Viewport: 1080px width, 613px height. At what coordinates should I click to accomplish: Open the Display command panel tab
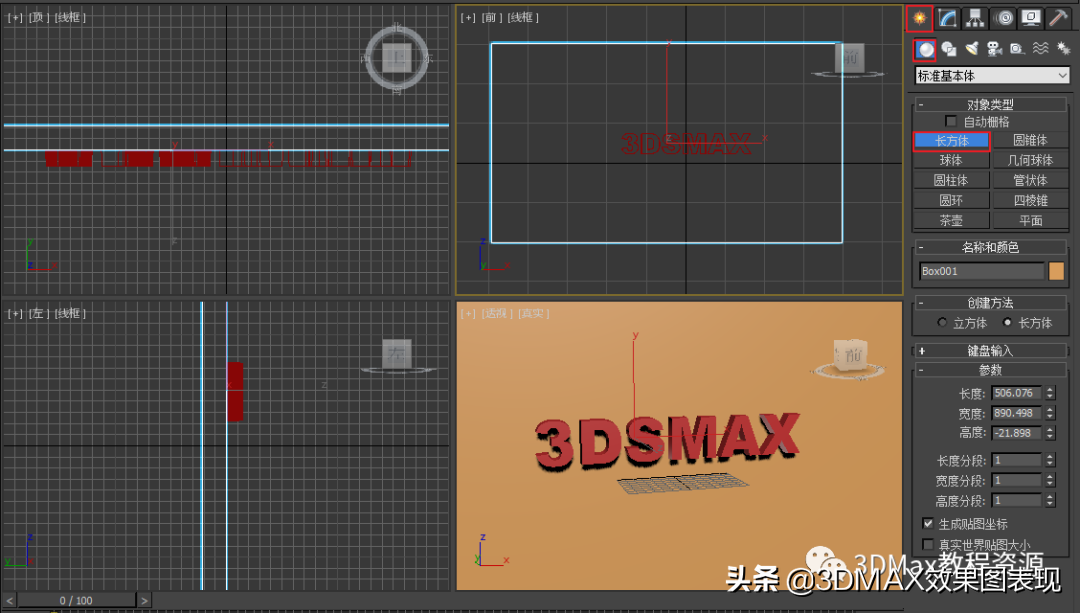coord(1031,18)
